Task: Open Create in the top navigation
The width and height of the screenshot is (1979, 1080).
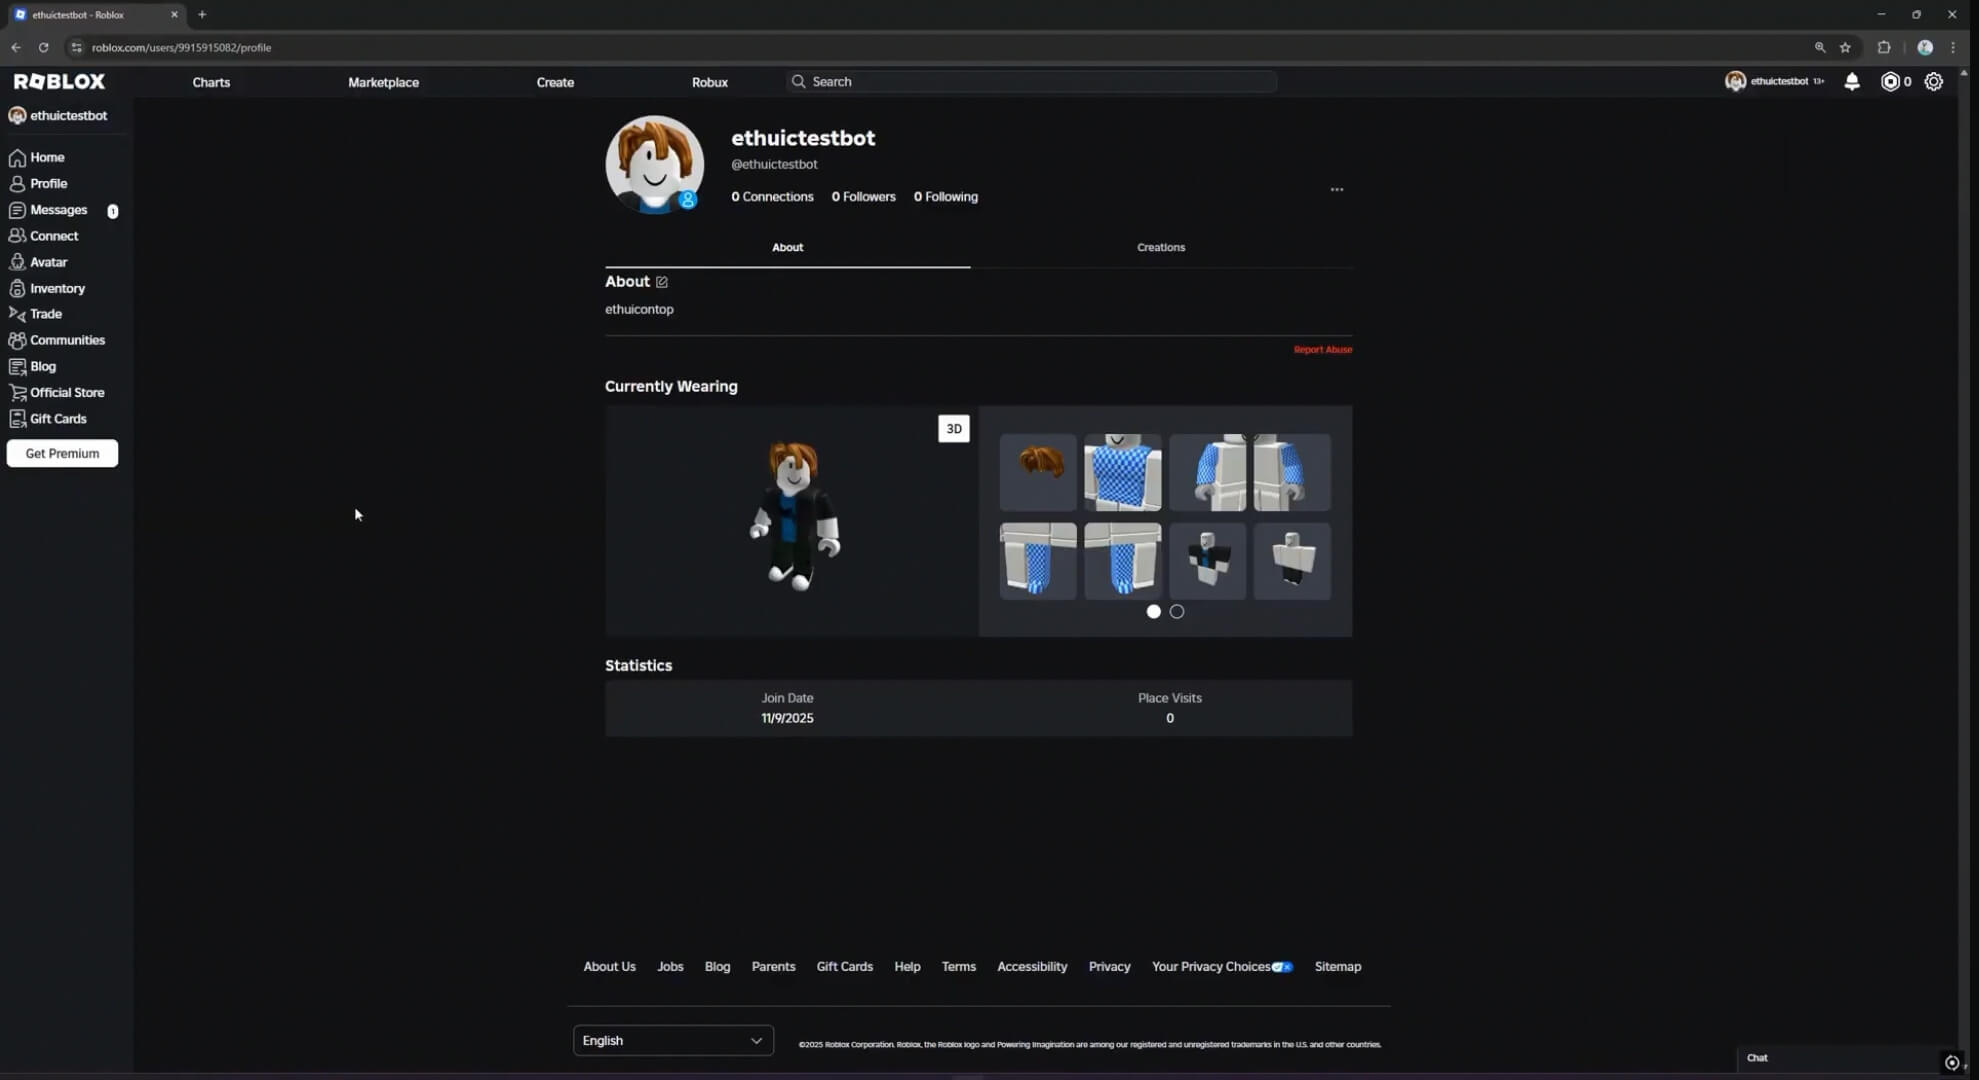Action: 555,82
